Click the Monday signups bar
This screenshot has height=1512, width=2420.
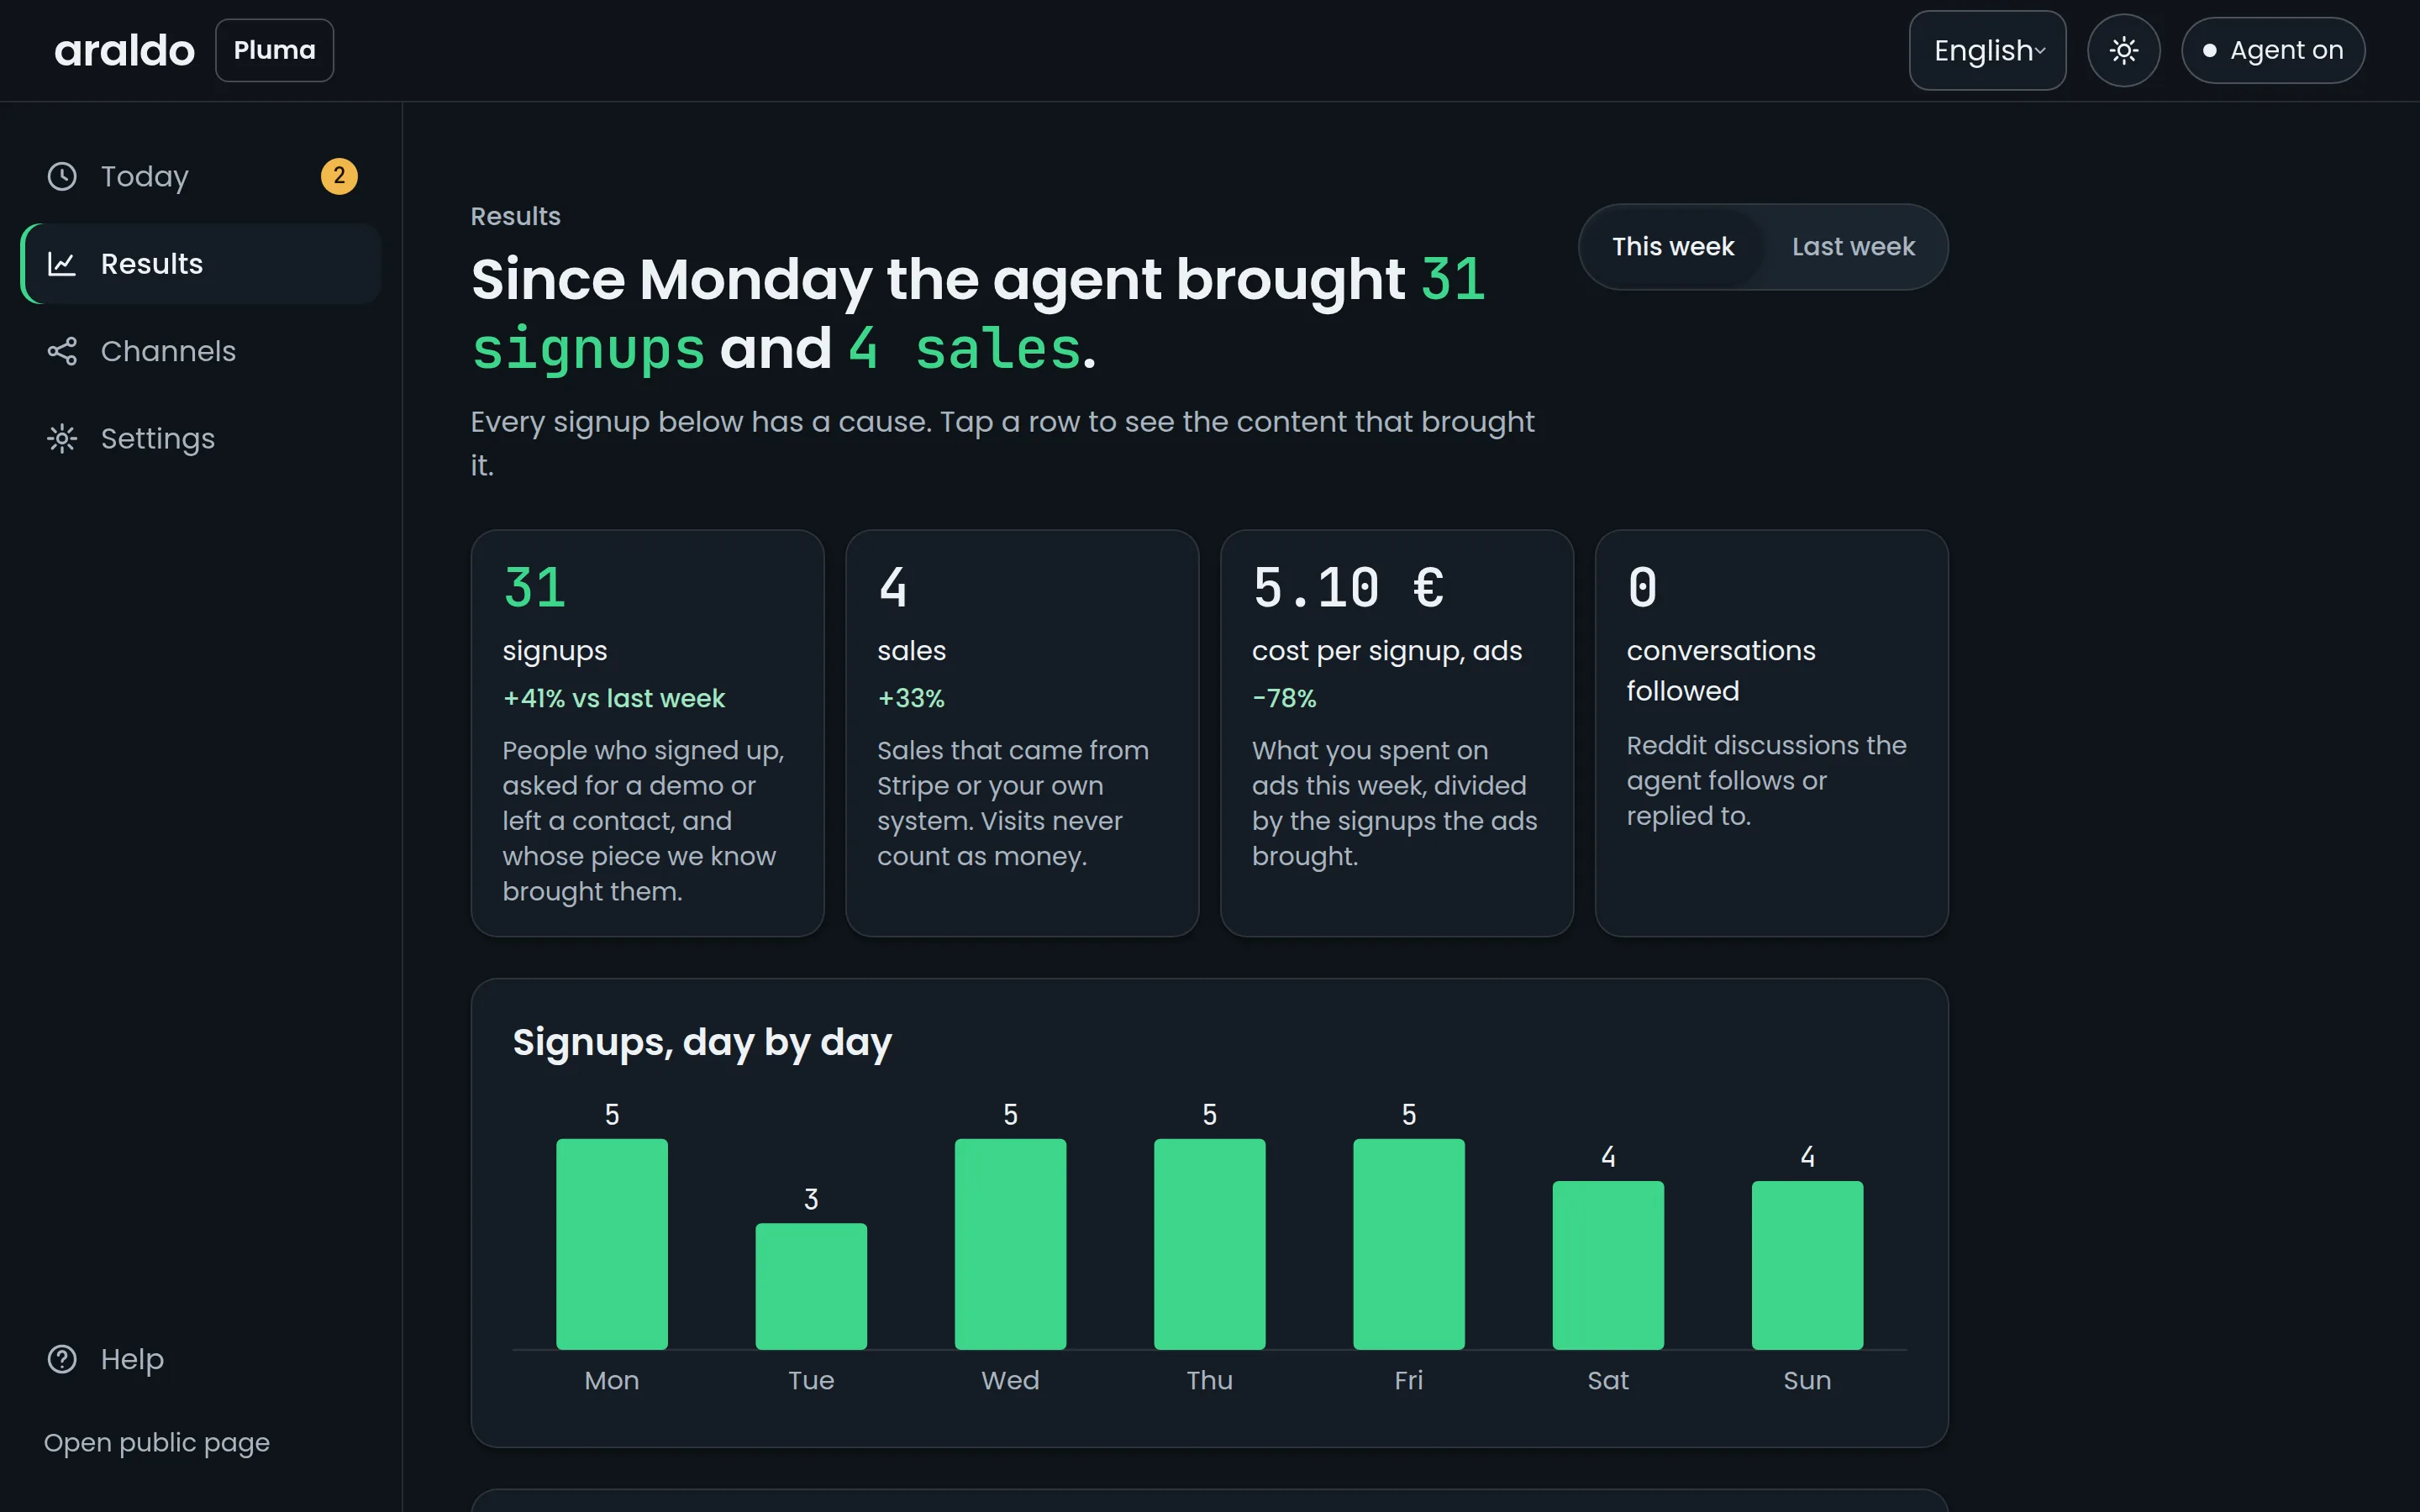pos(612,1244)
